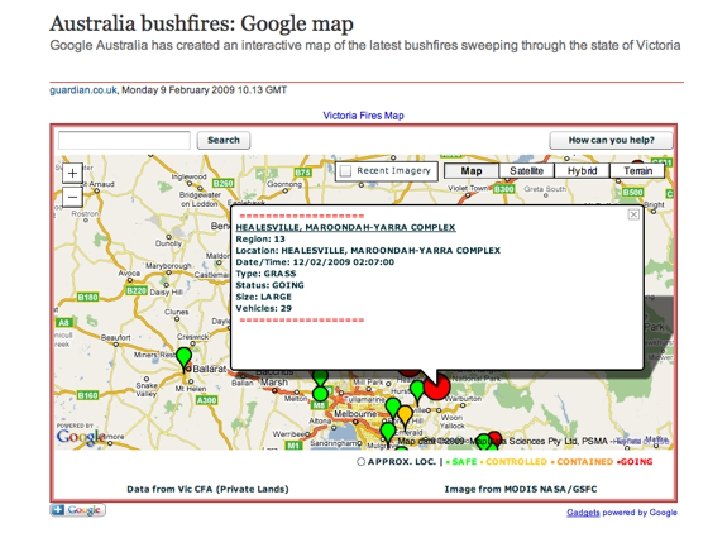Click the SAFE legend label

tap(465, 461)
